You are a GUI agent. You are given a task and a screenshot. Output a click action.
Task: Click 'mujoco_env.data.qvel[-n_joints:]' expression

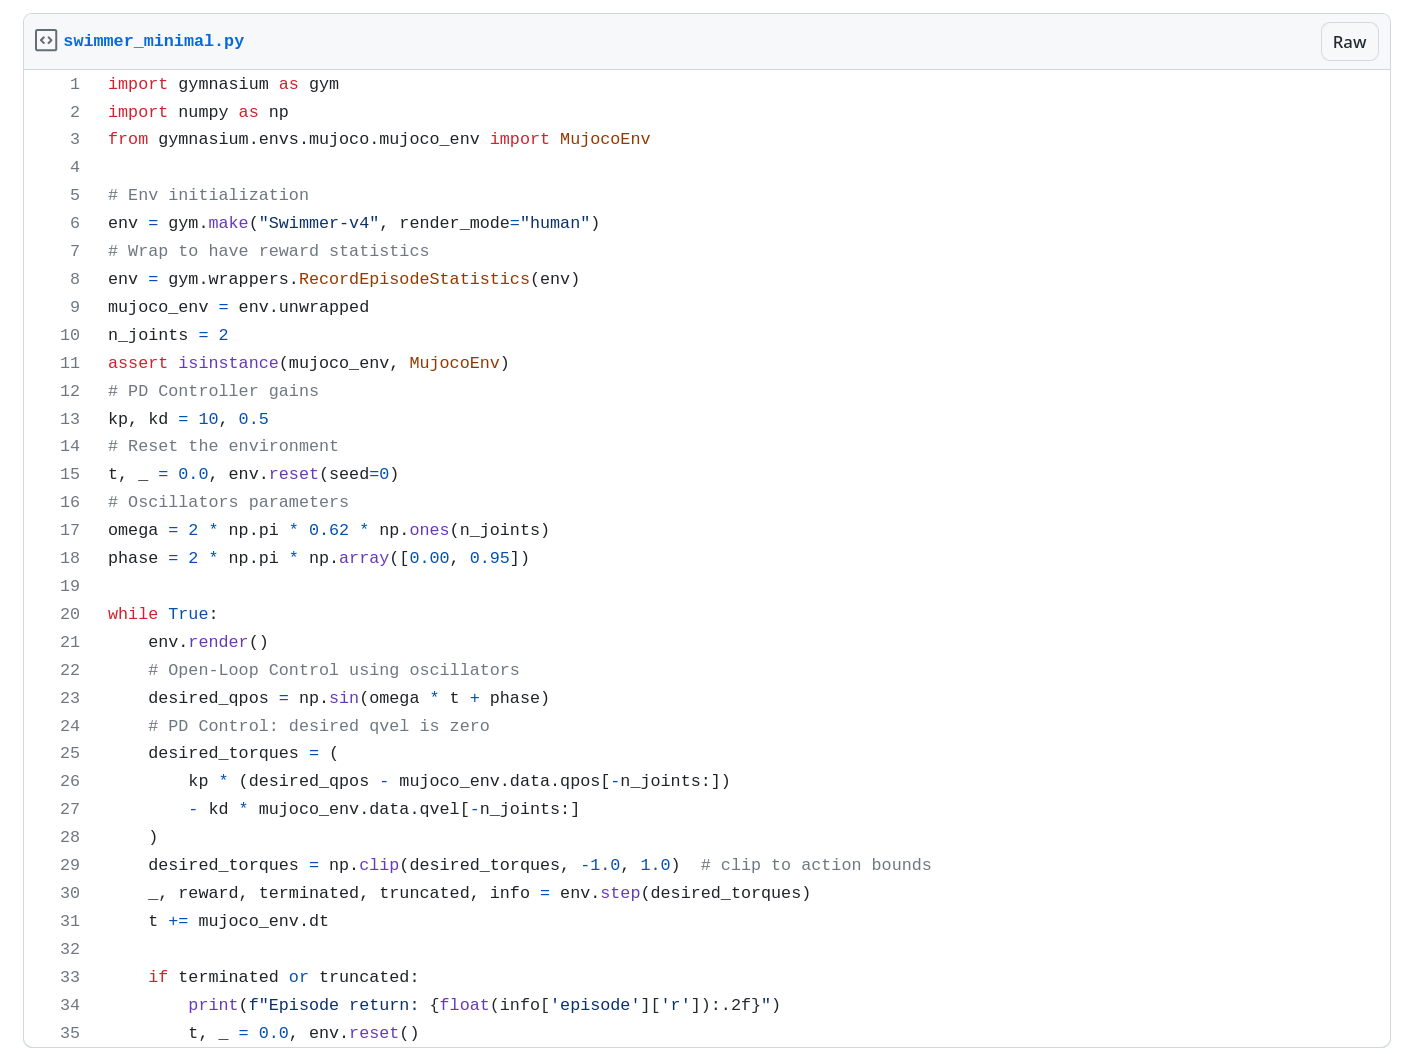tap(419, 809)
